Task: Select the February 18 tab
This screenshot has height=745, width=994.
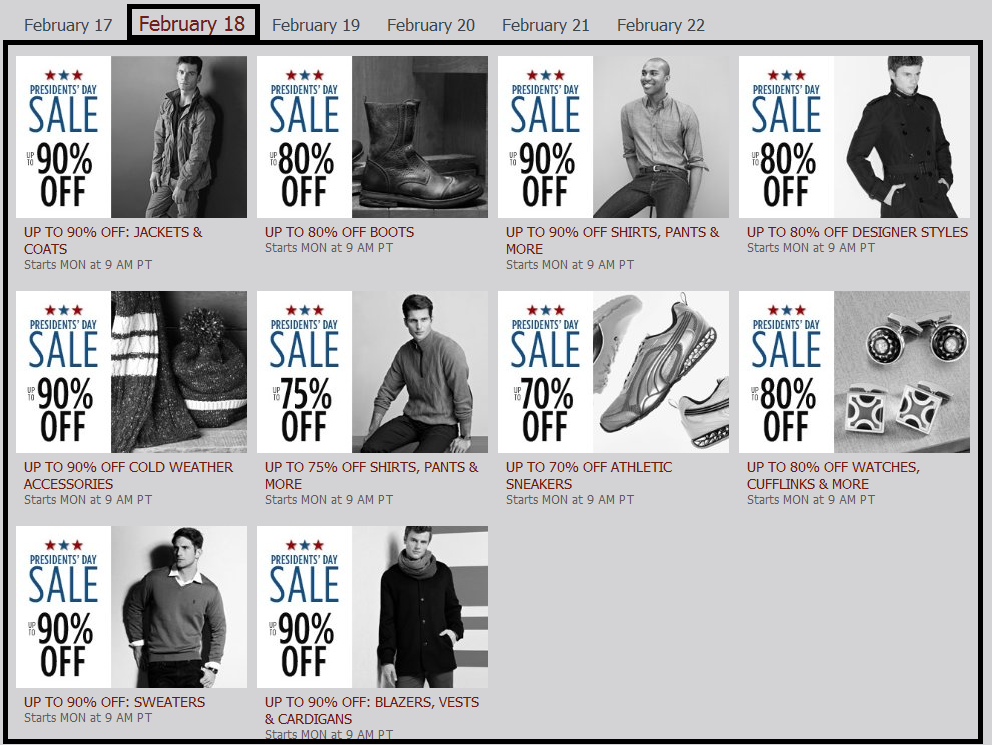Action: (192, 24)
